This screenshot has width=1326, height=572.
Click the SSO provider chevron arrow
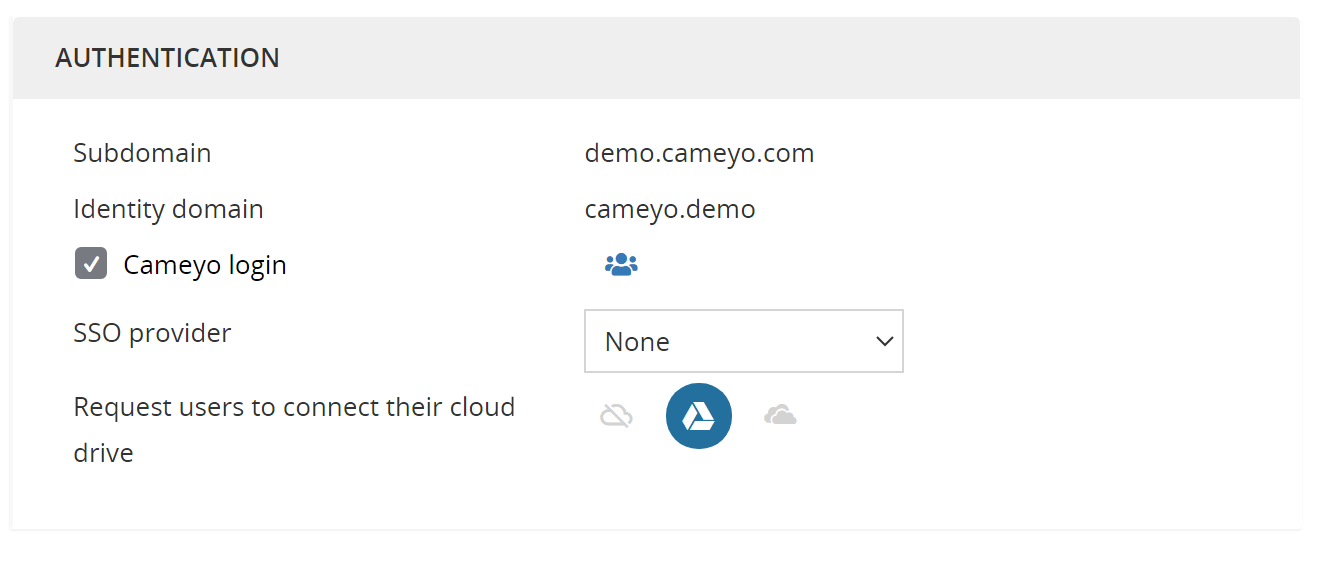[x=884, y=341]
